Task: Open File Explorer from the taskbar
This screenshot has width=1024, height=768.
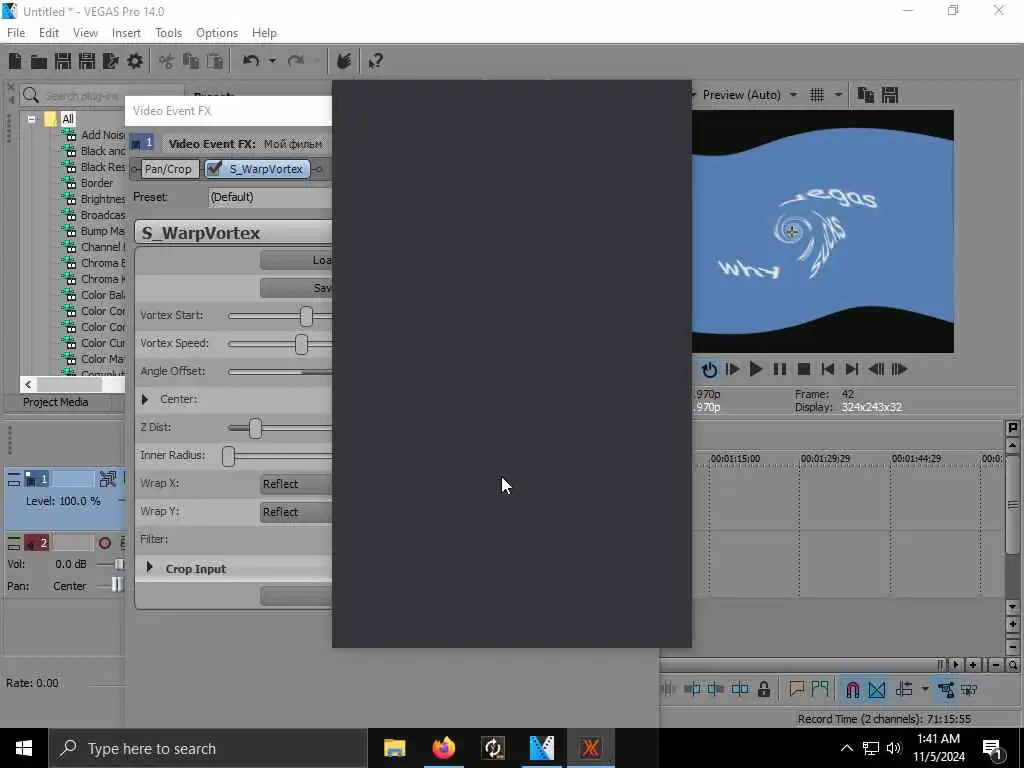Action: coord(394,748)
